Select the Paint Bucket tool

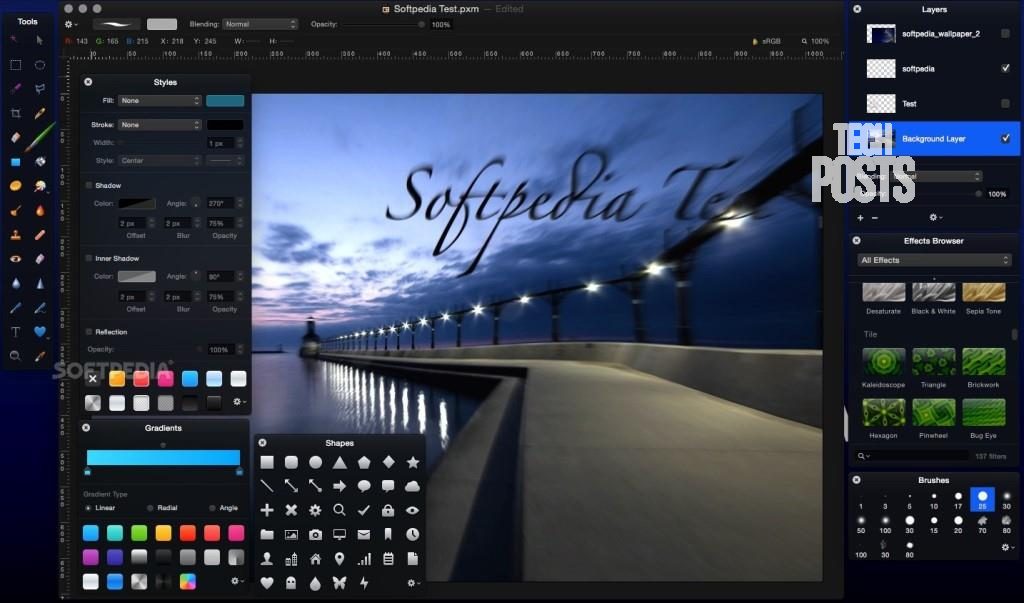point(40,161)
